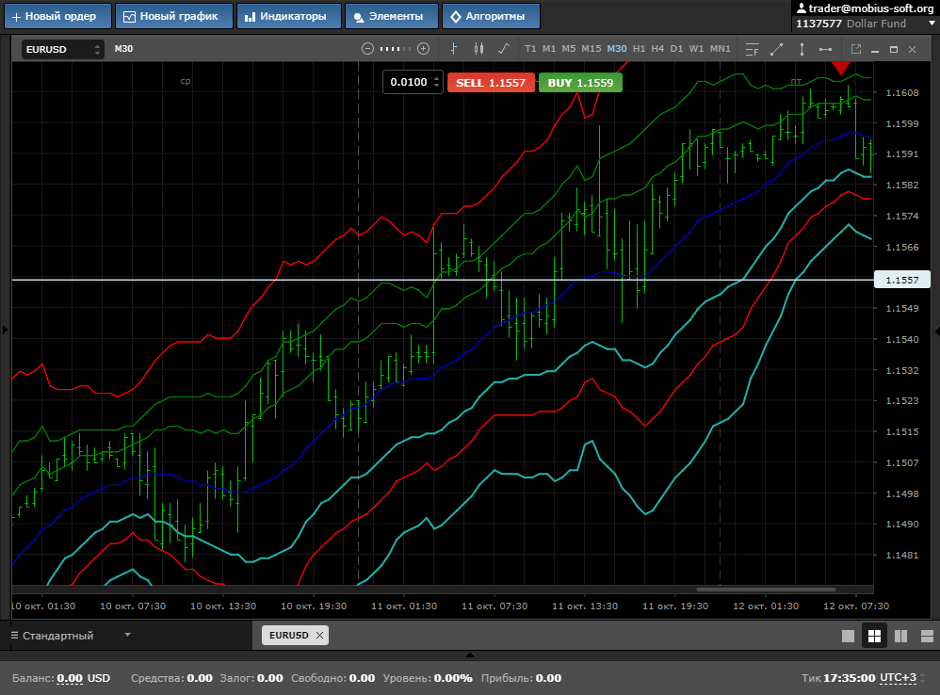The image size is (940, 695).
Task: Click the zoom level slider
Action: 396,49
